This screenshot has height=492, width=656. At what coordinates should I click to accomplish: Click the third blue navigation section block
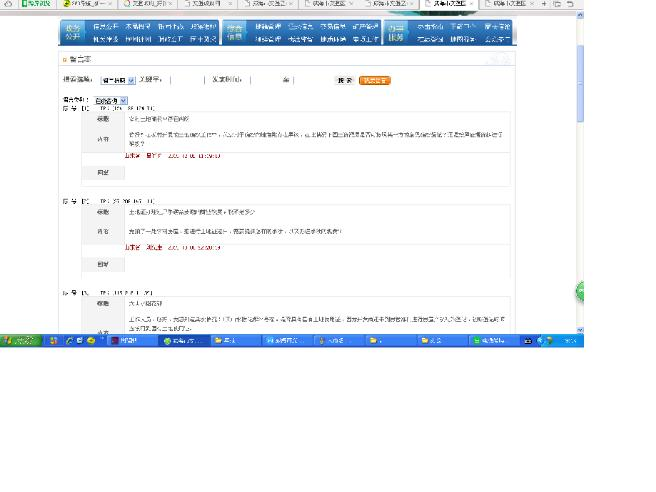pyautogui.click(x=397, y=33)
